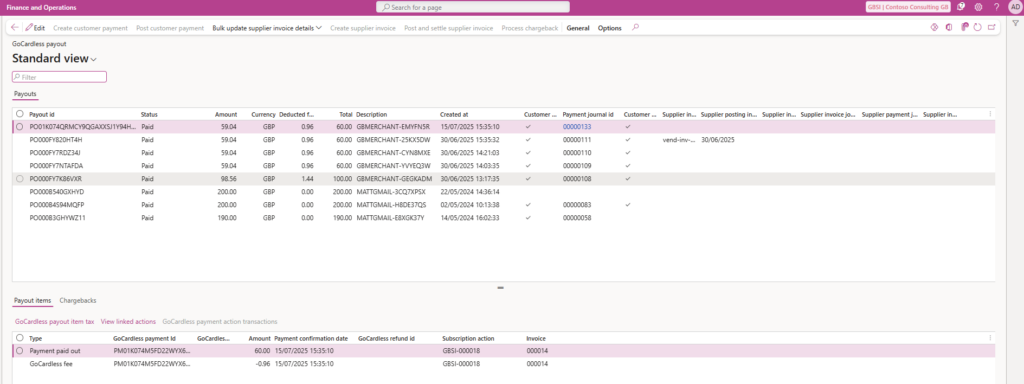Sort by Payment confirmation date column header
The height and width of the screenshot is (384, 1024).
[x=311, y=338]
